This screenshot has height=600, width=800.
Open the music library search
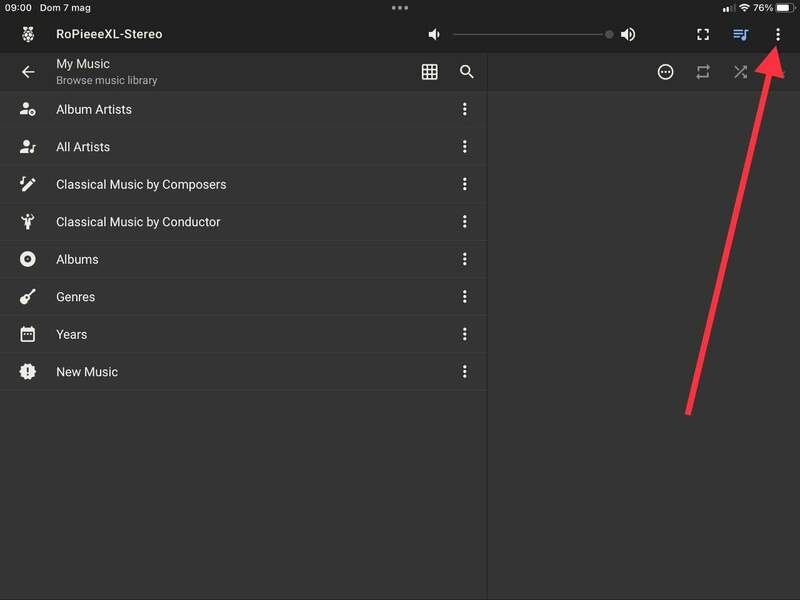[466, 72]
